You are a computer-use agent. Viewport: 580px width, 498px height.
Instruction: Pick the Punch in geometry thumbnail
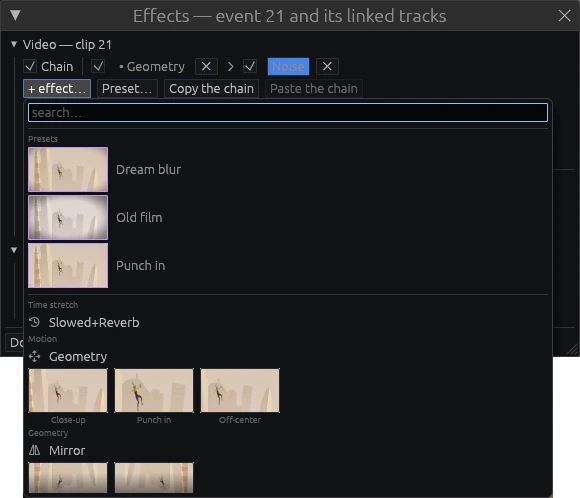[x=154, y=390]
